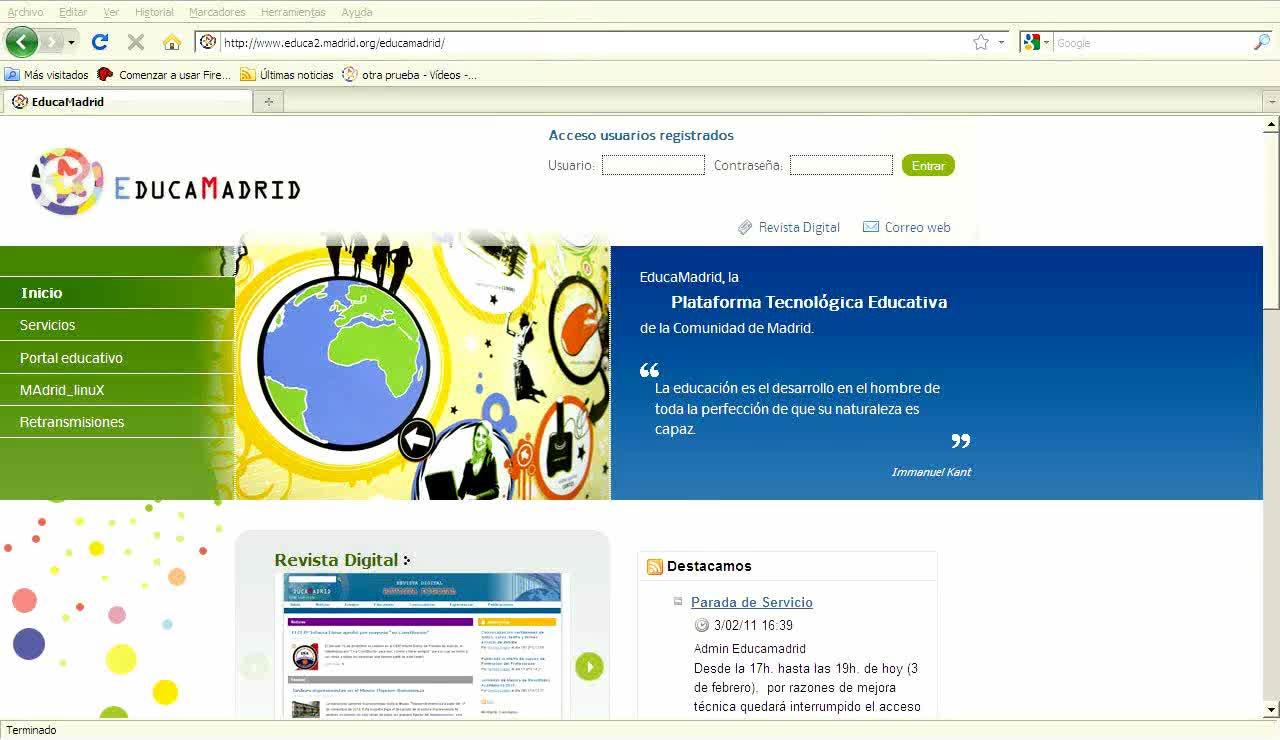
Task: Open the Correo web link
Action: [x=907, y=227]
